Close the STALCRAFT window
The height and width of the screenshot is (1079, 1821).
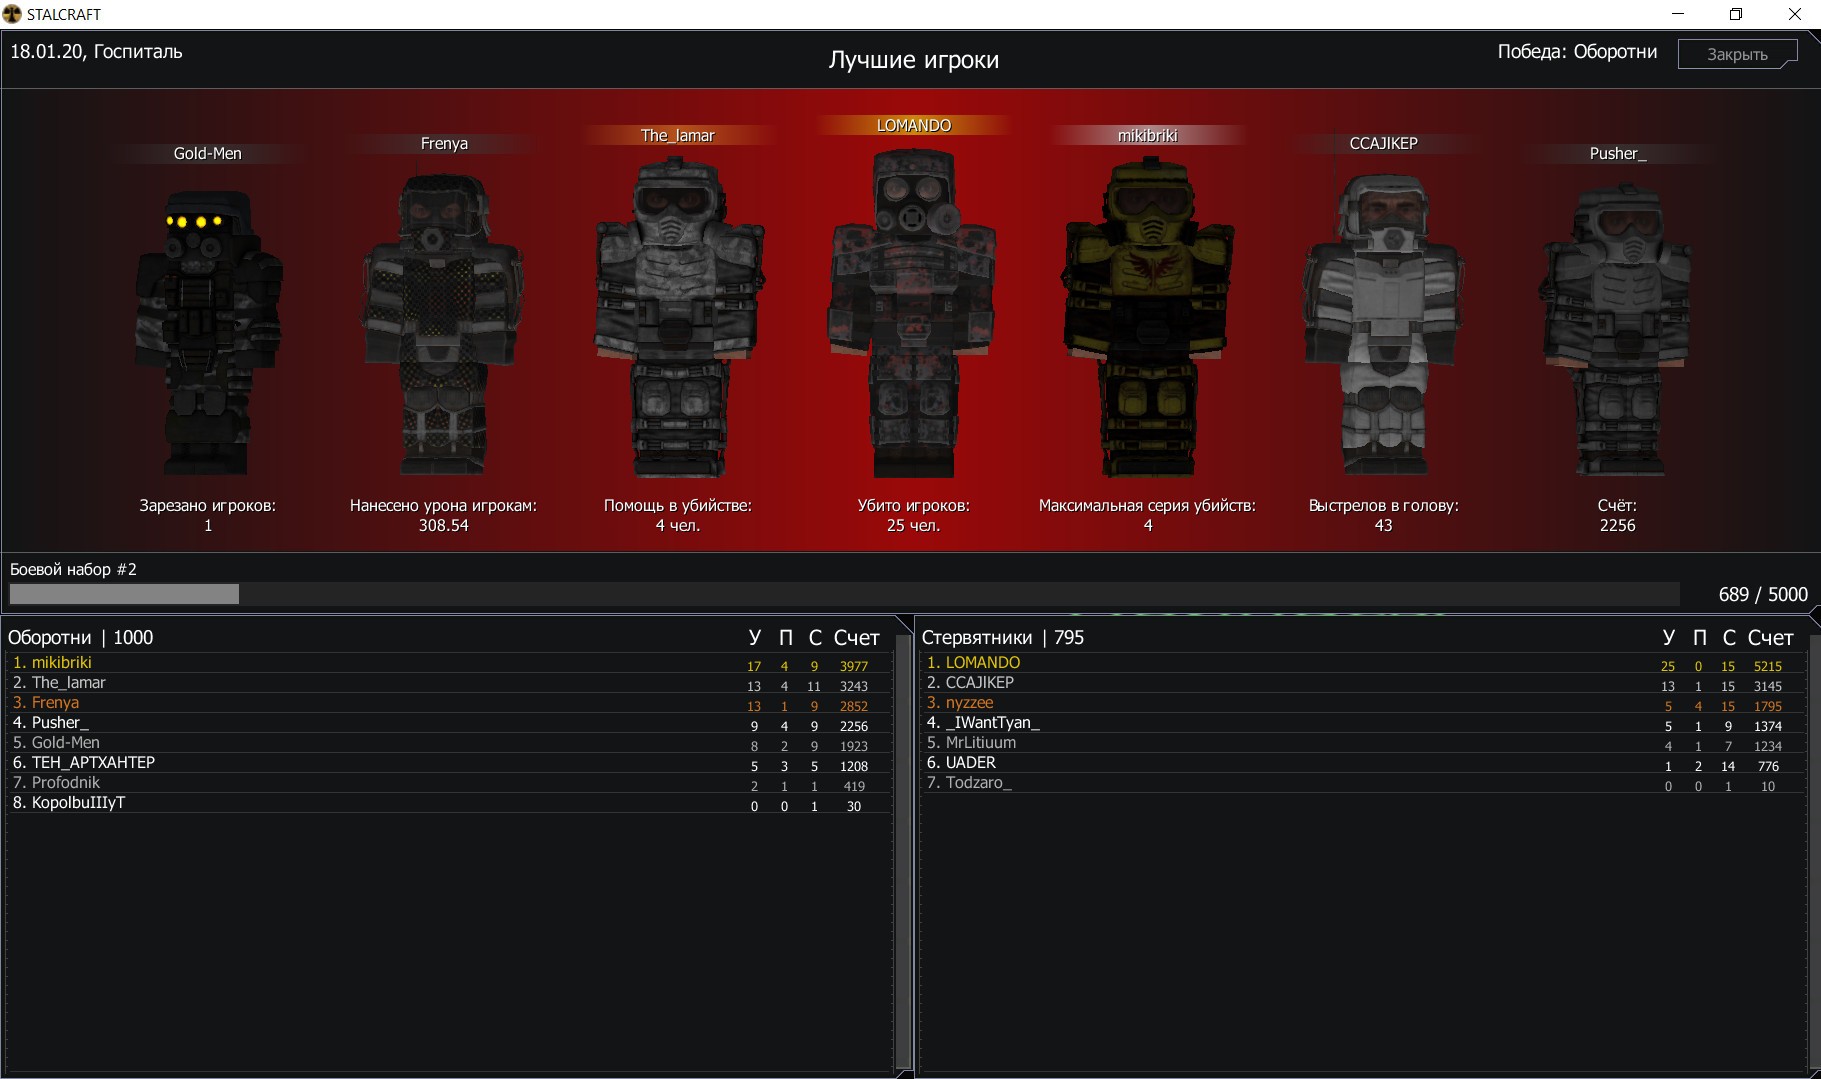tap(1794, 14)
